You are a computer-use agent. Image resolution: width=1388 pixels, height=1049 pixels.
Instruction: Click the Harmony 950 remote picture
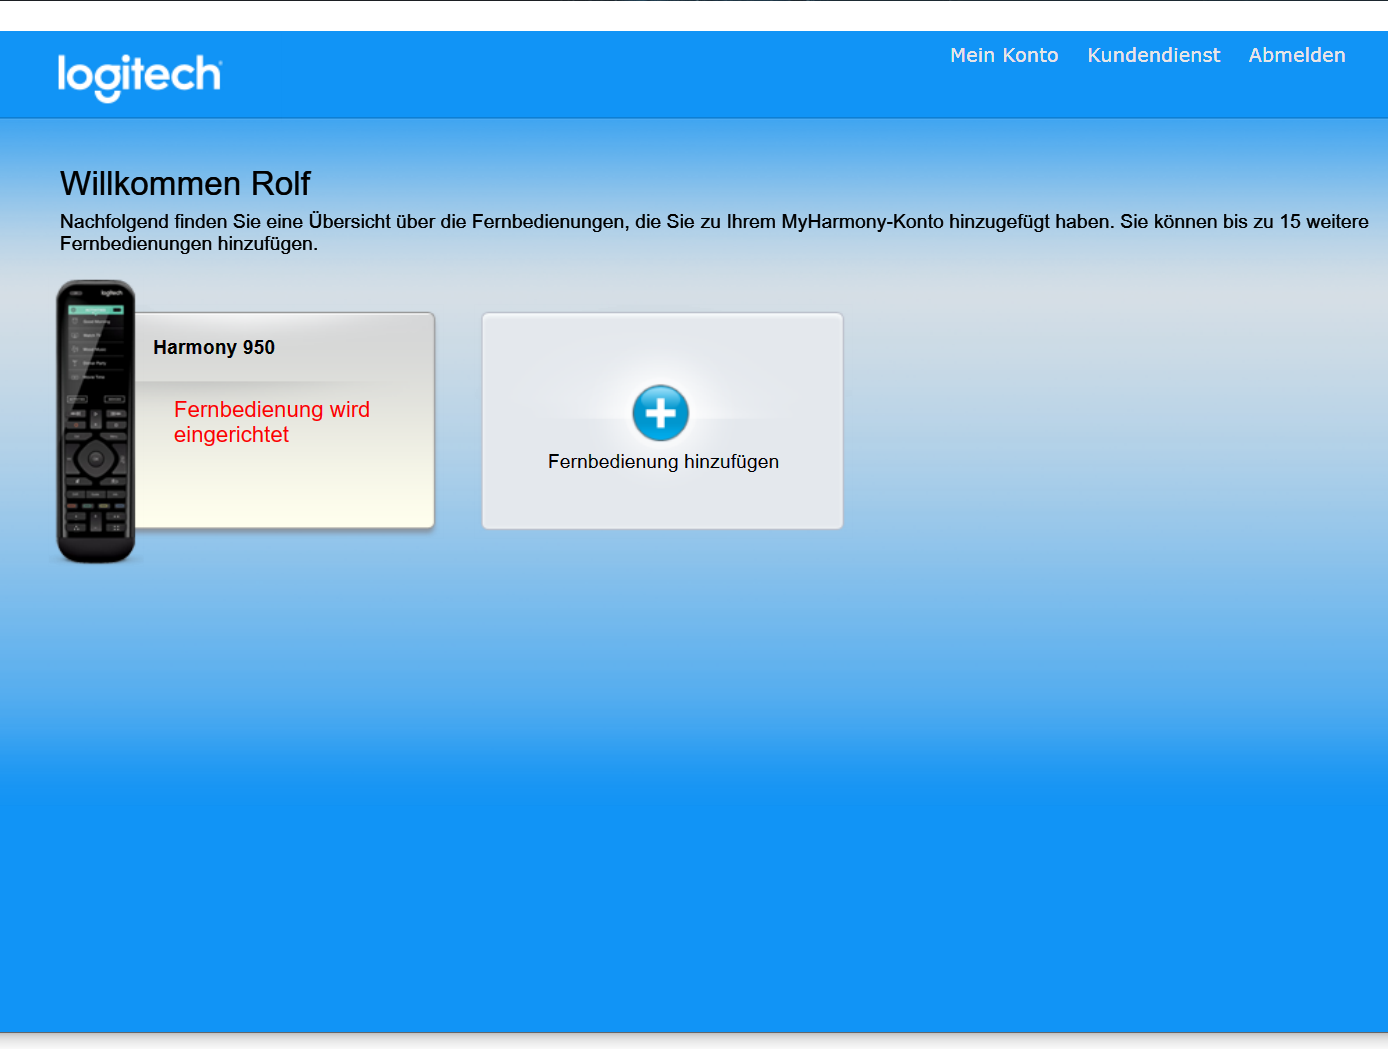coord(96,420)
